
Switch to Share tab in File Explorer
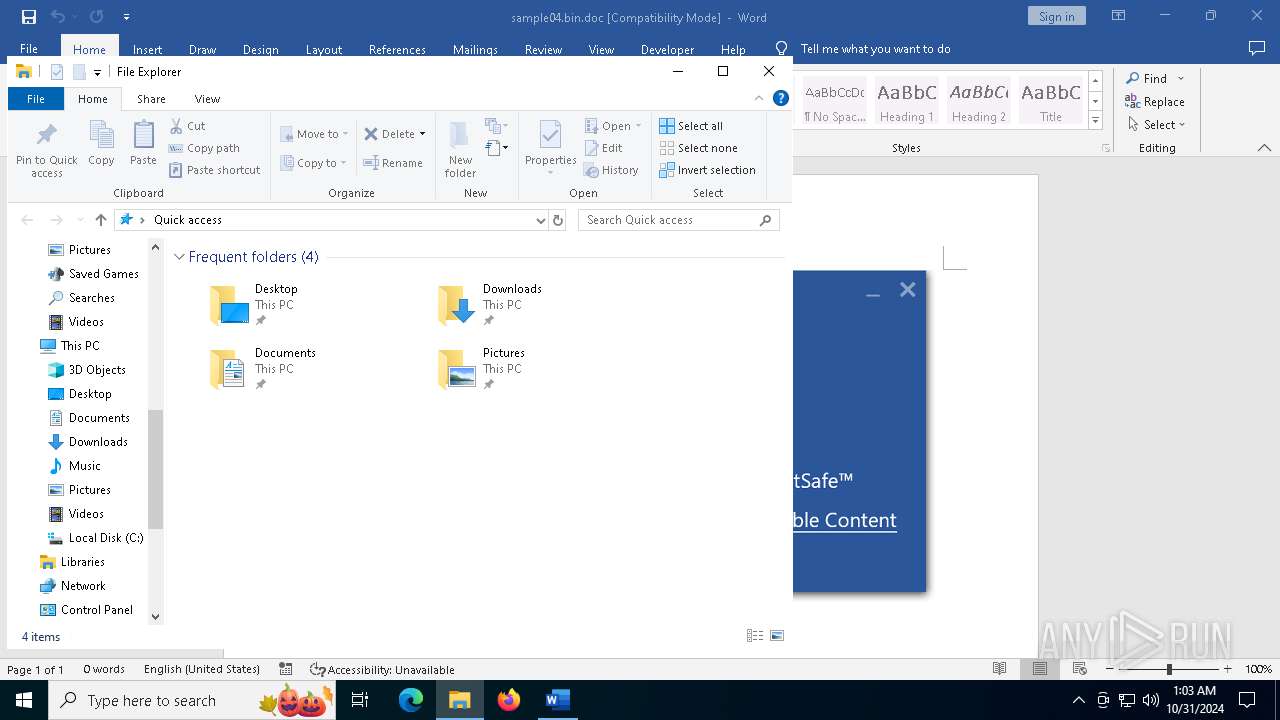pyautogui.click(x=151, y=99)
